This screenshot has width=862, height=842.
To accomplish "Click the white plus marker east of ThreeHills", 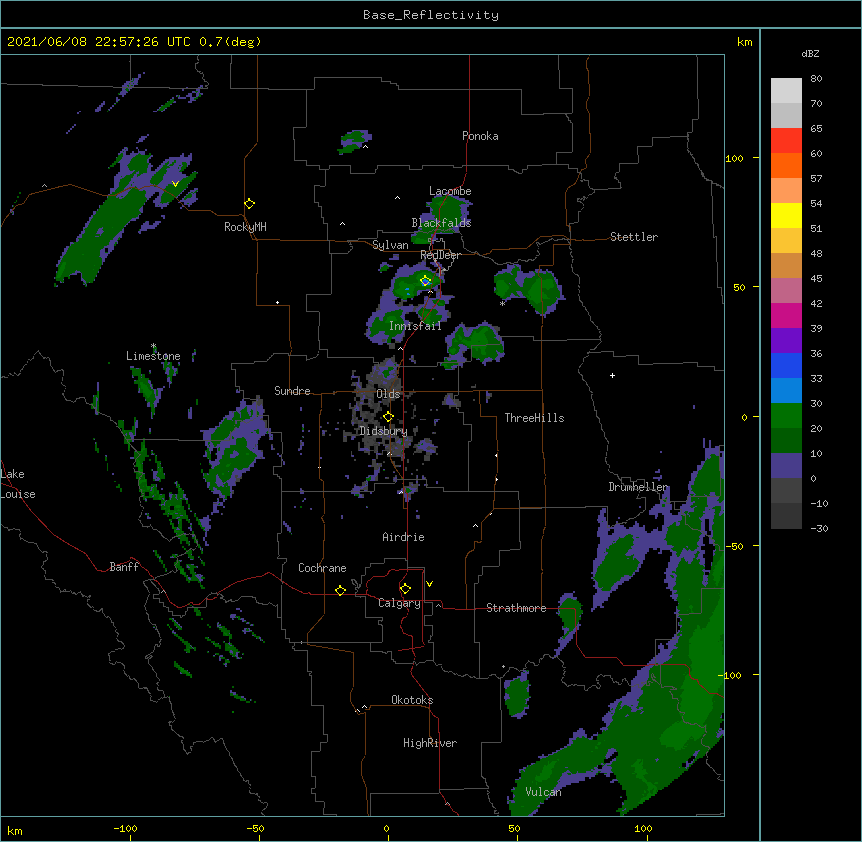I will (612, 375).
